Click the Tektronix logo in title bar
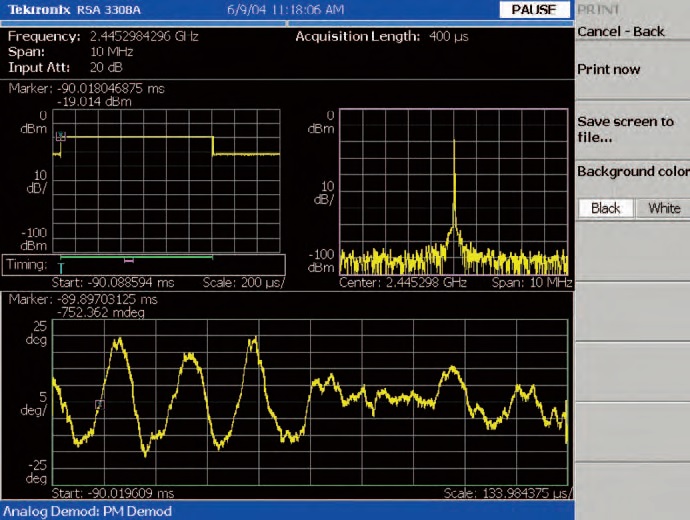Image resolution: width=690 pixels, height=520 pixels. tap(38, 9)
